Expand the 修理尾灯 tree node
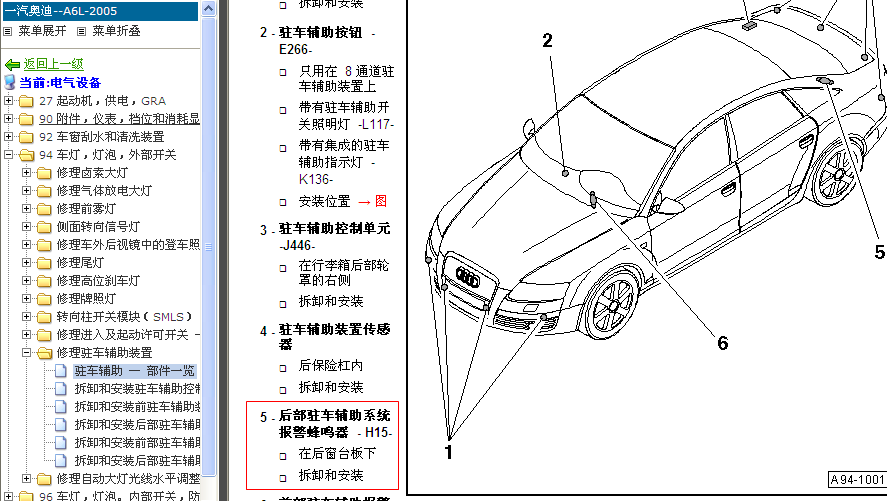Image resolution: width=887 pixels, height=501 pixels. pyautogui.click(x=27, y=262)
